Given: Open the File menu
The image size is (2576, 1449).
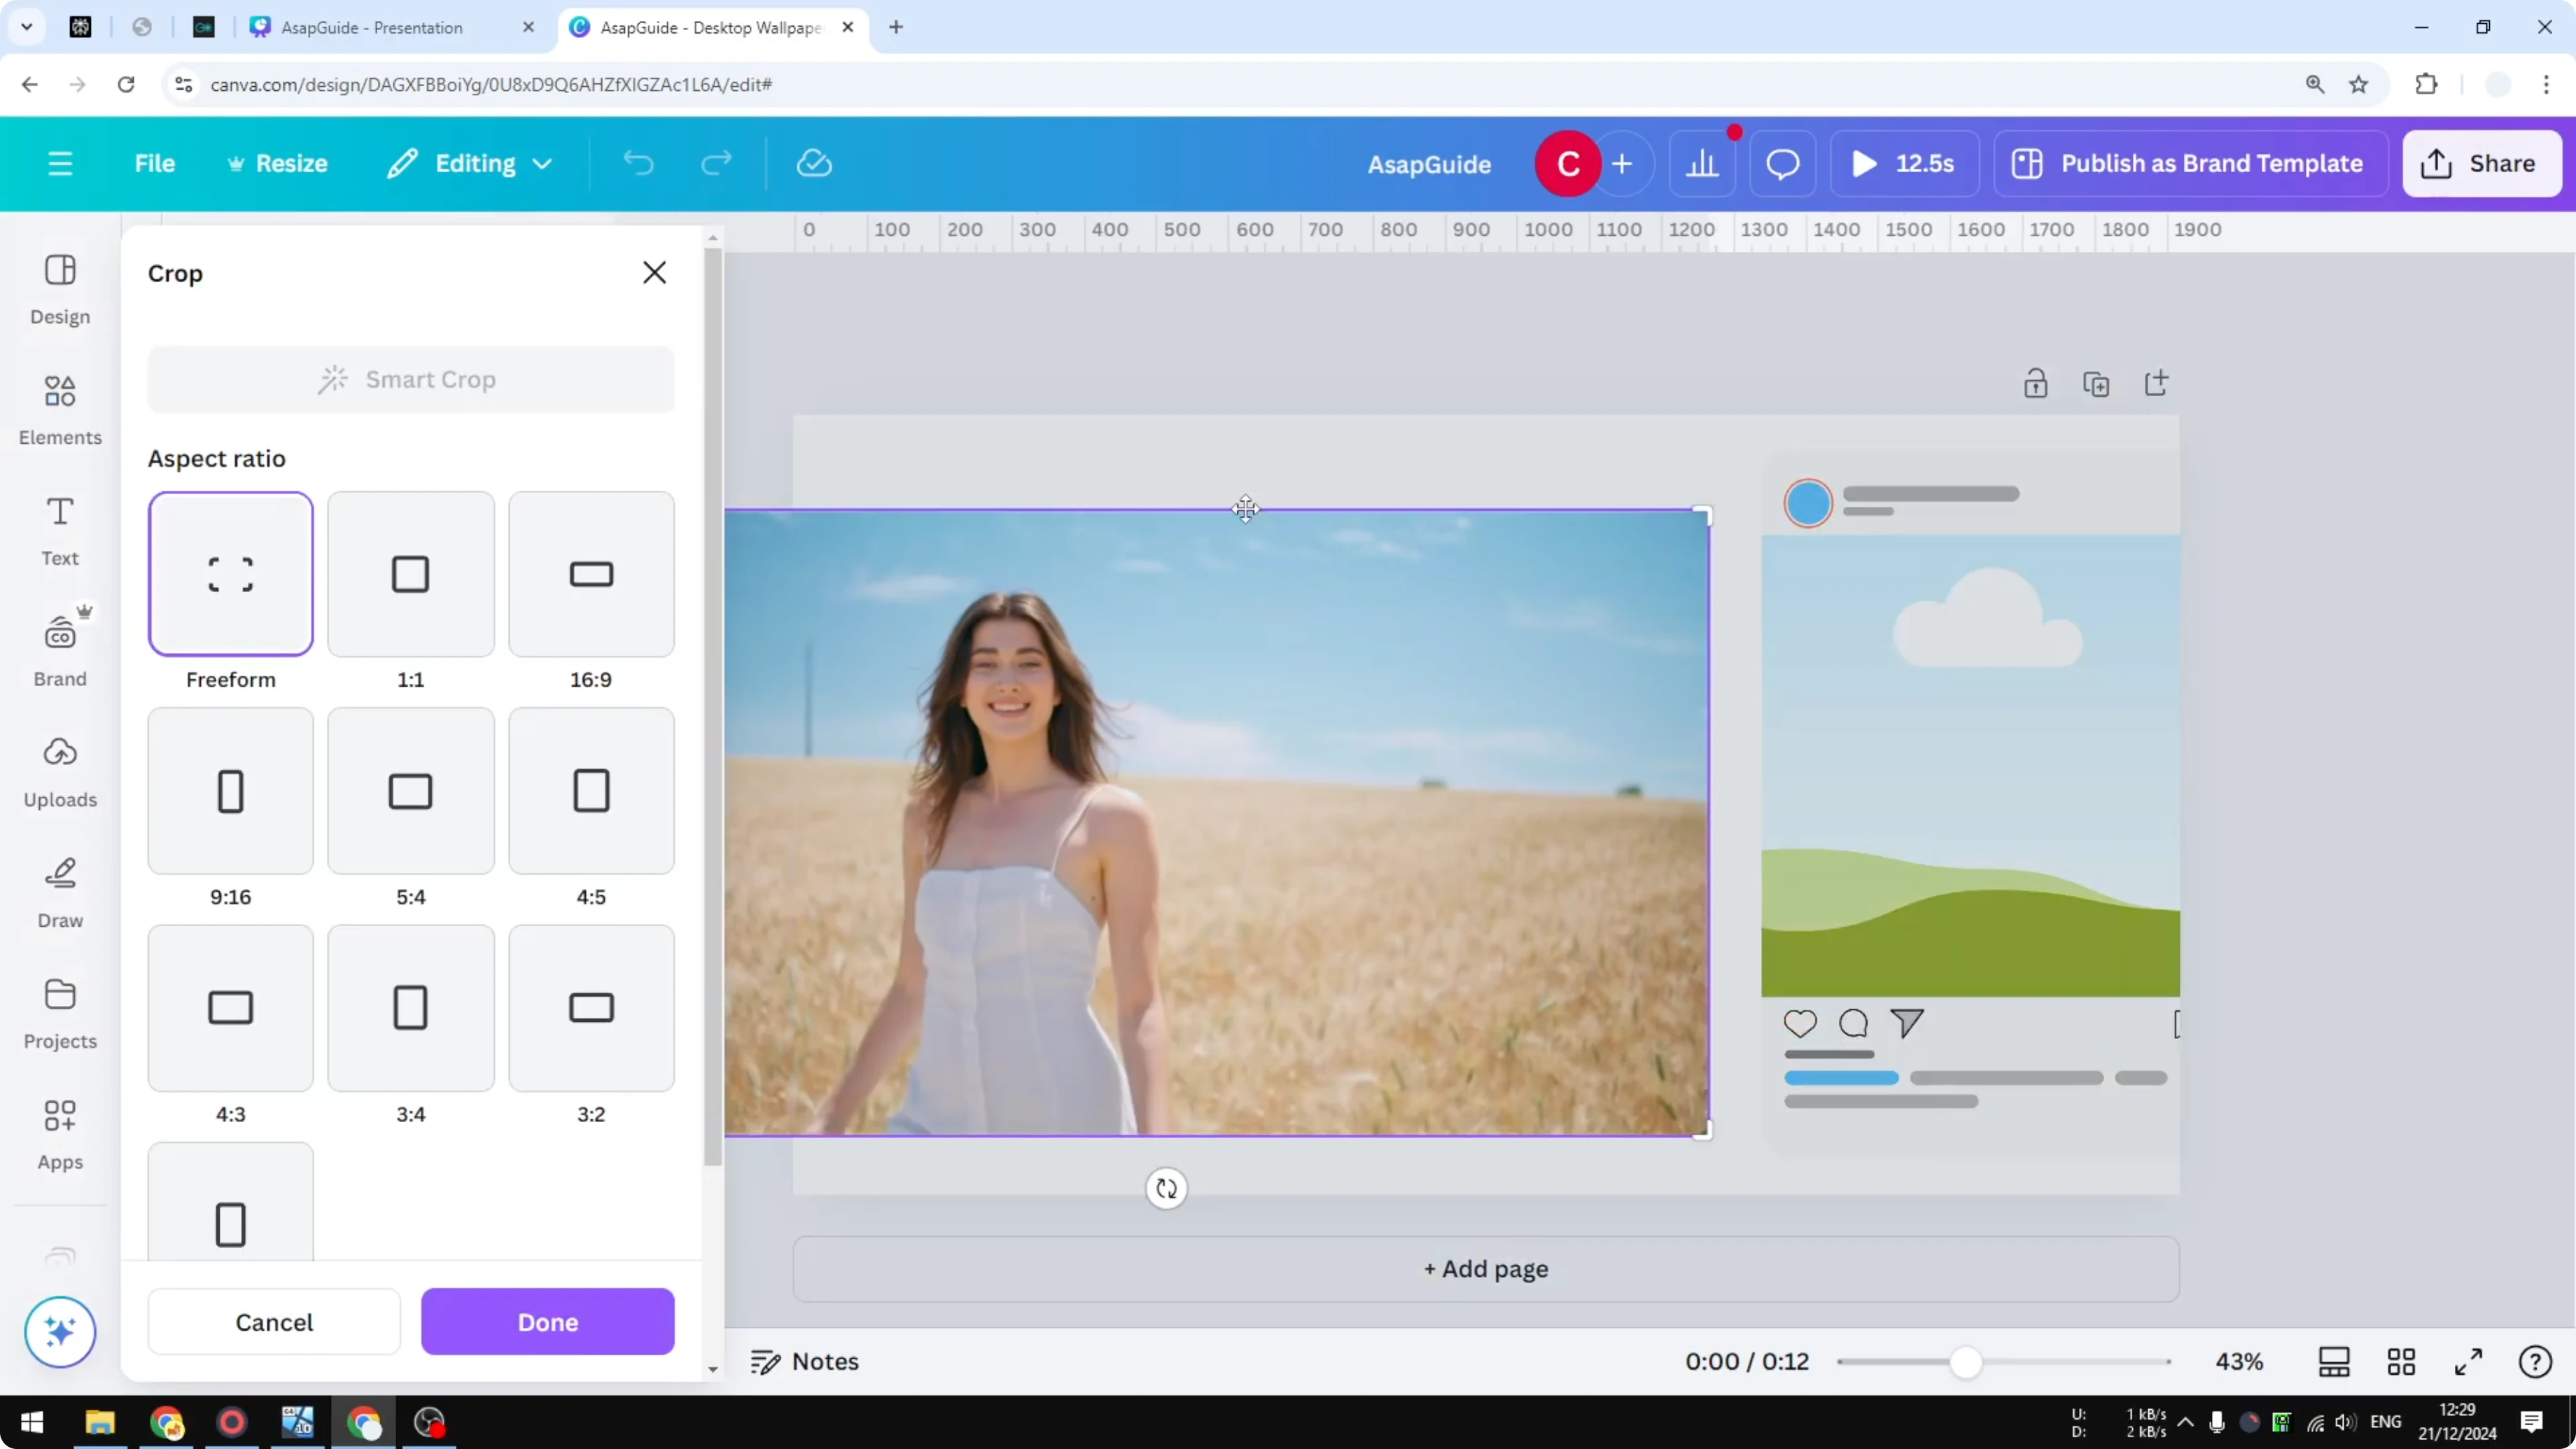Looking at the screenshot, I should click(x=155, y=163).
